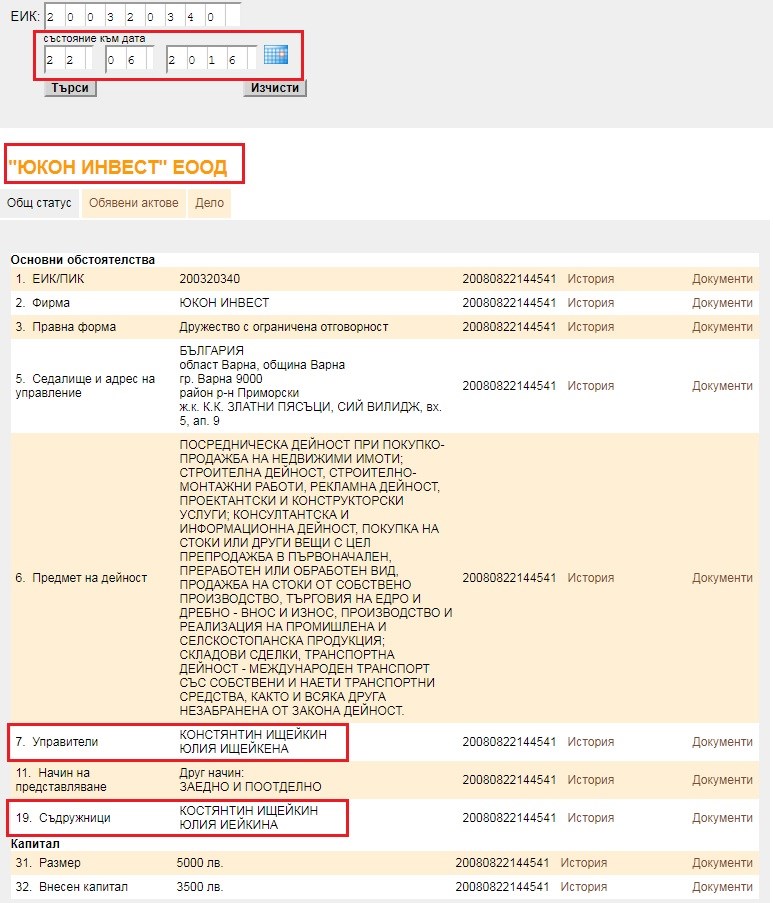The height and width of the screenshot is (903, 773).
Task: Open История for Размер capital row
Action: coord(583,863)
